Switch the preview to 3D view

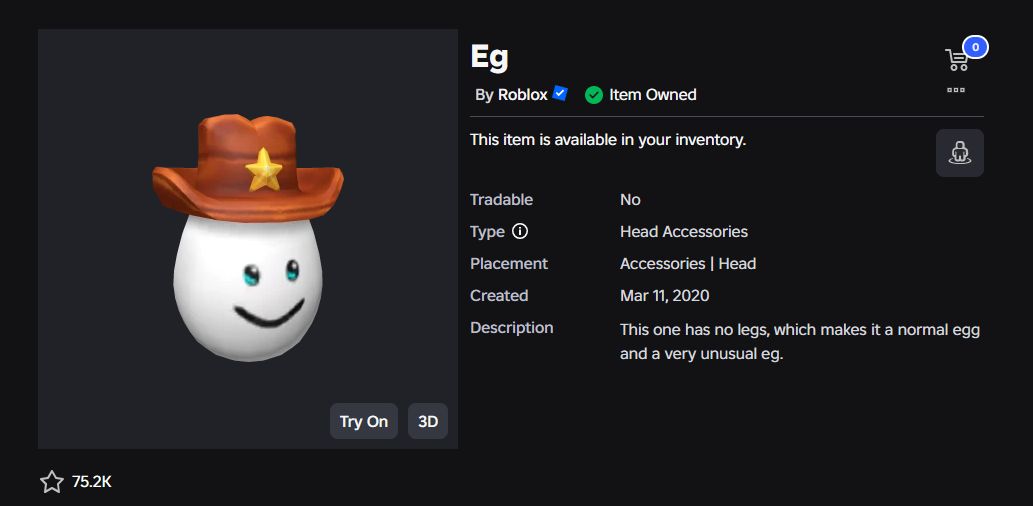click(428, 421)
